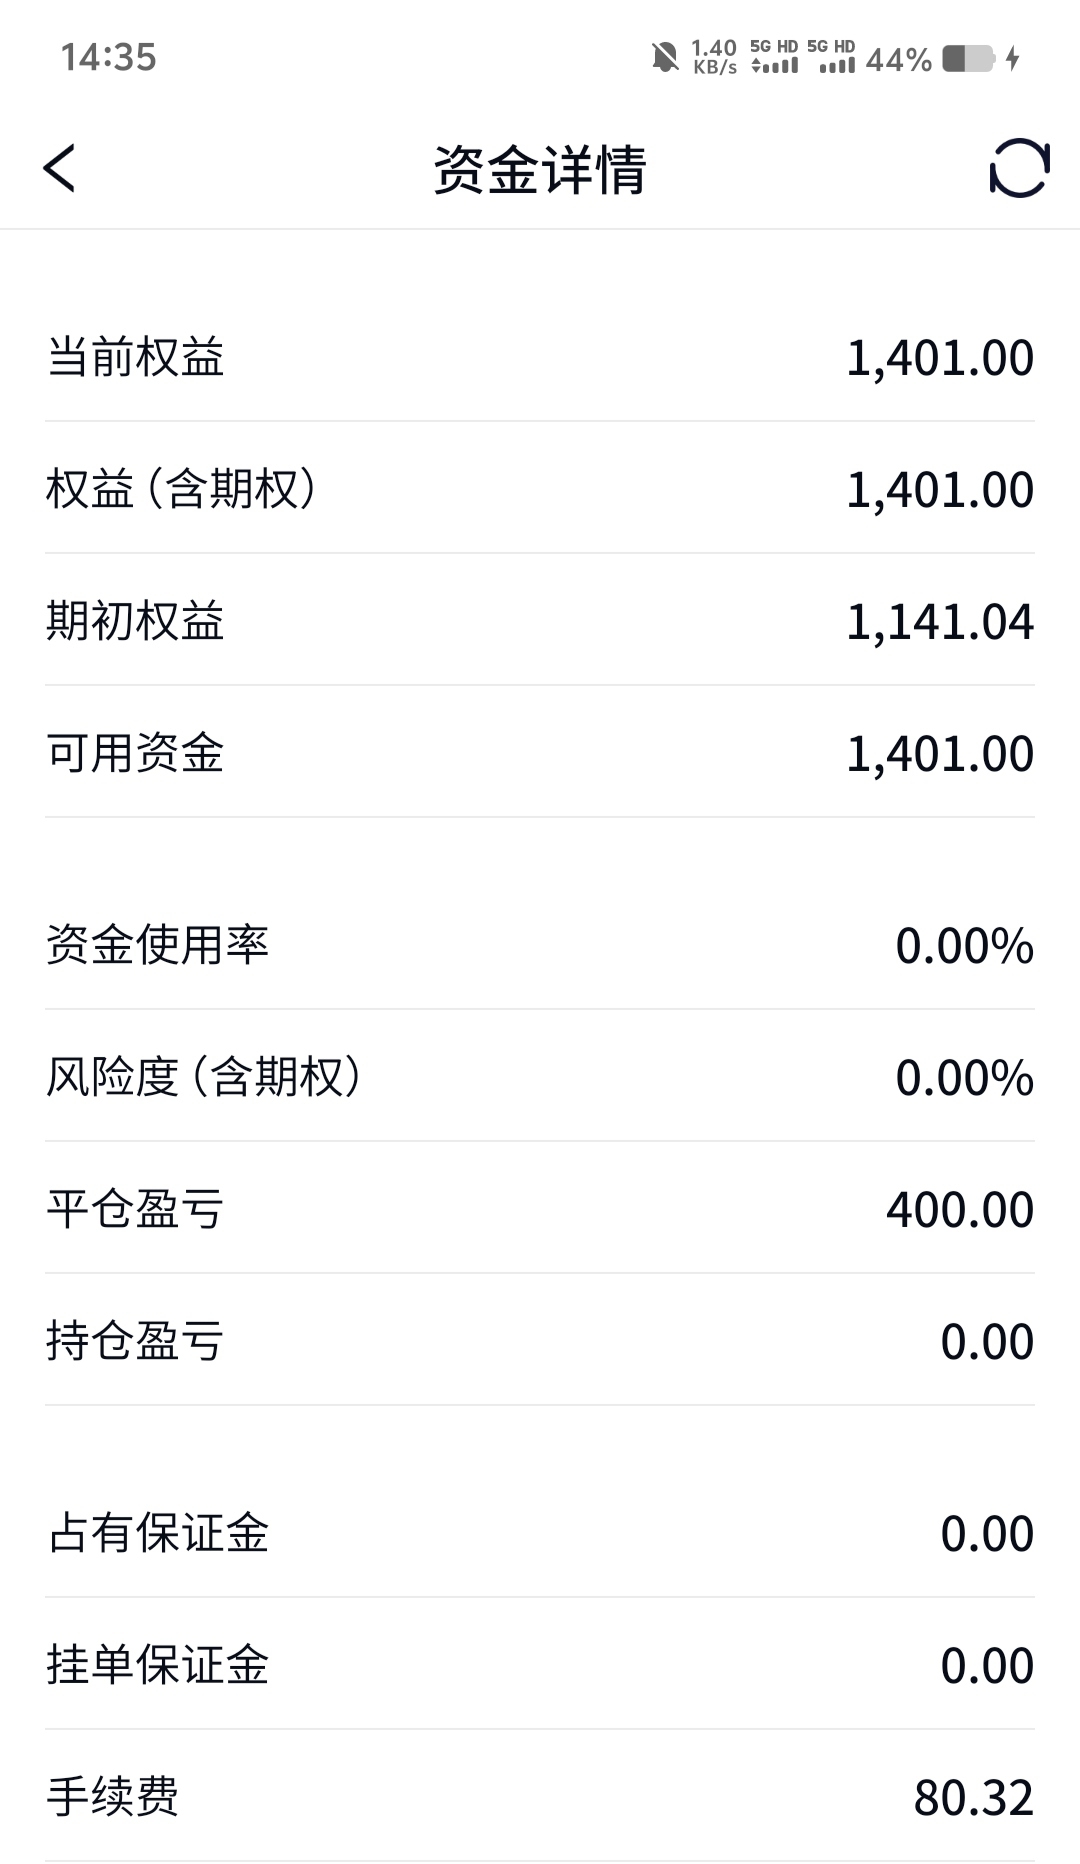Tap the 期初权益 value 1,141.04
Screen dimensions: 1080x1864
point(940,621)
